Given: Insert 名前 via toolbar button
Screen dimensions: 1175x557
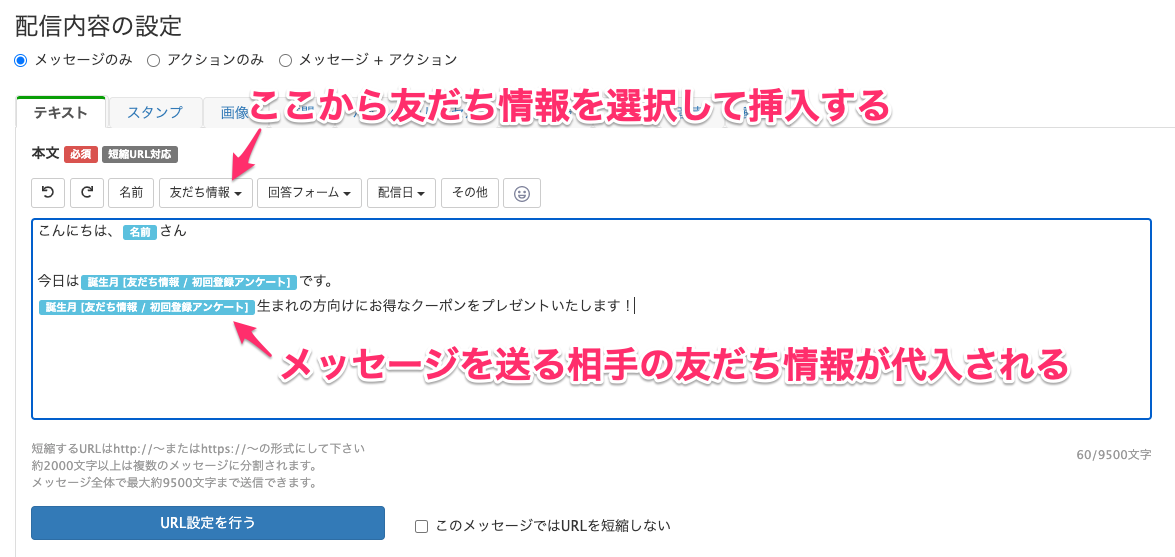Looking at the screenshot, I should 131,193.
